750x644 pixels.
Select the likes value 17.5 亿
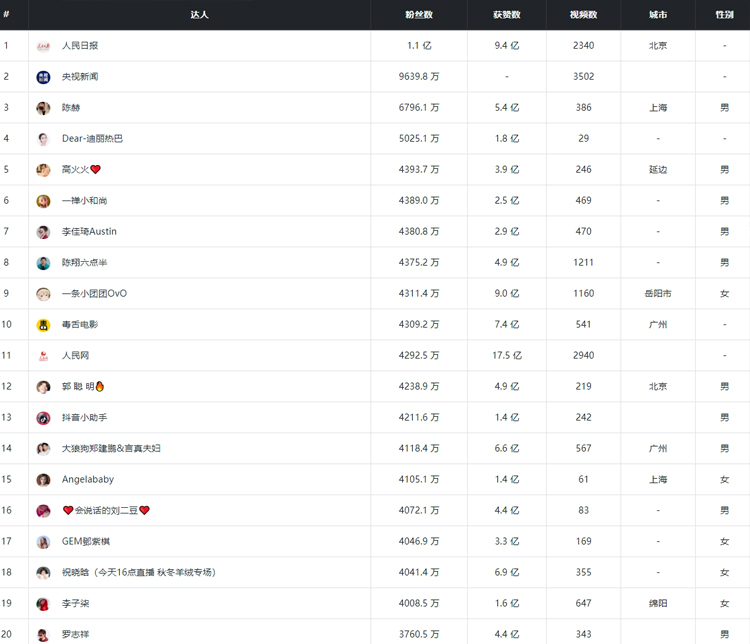pyautogui.click(x=507, y=355)
